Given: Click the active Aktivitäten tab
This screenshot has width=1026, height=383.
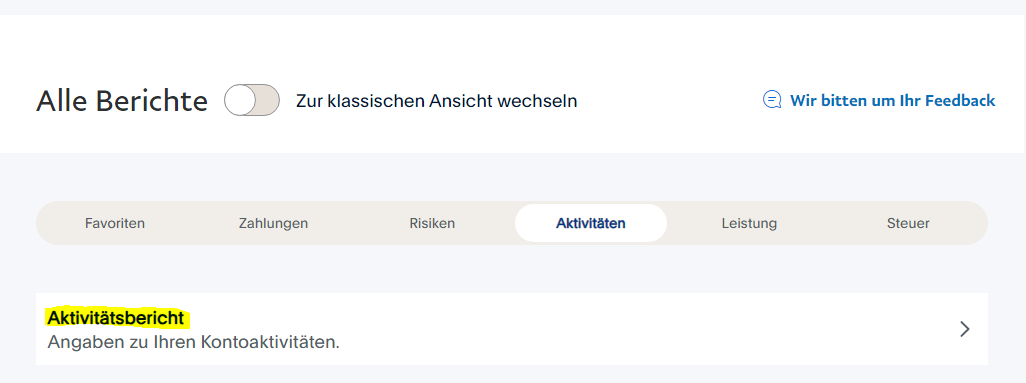Looking at the screenshot, I should [x=591, y=223].
